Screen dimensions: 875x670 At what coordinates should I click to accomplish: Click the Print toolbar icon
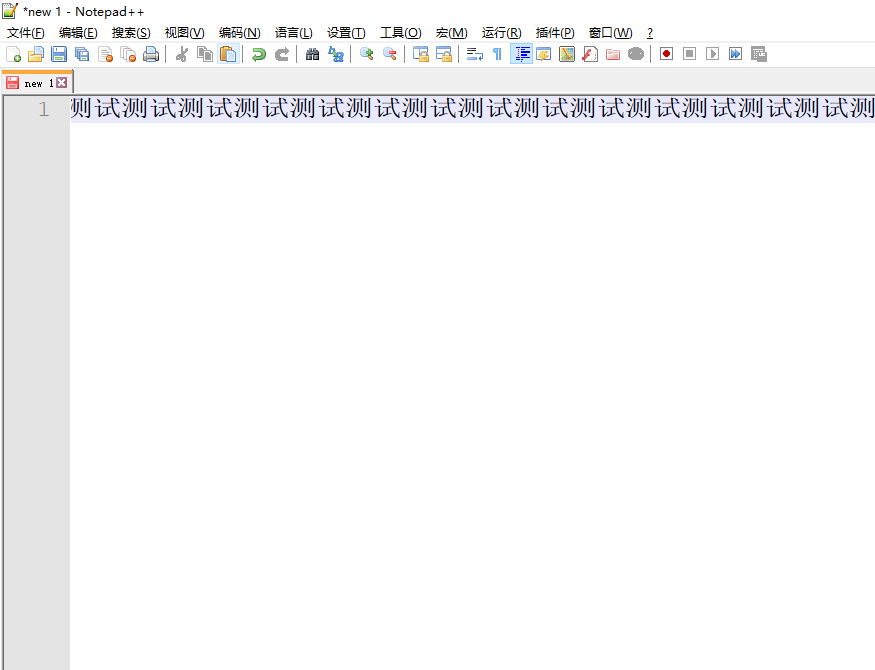coord(151,54)
